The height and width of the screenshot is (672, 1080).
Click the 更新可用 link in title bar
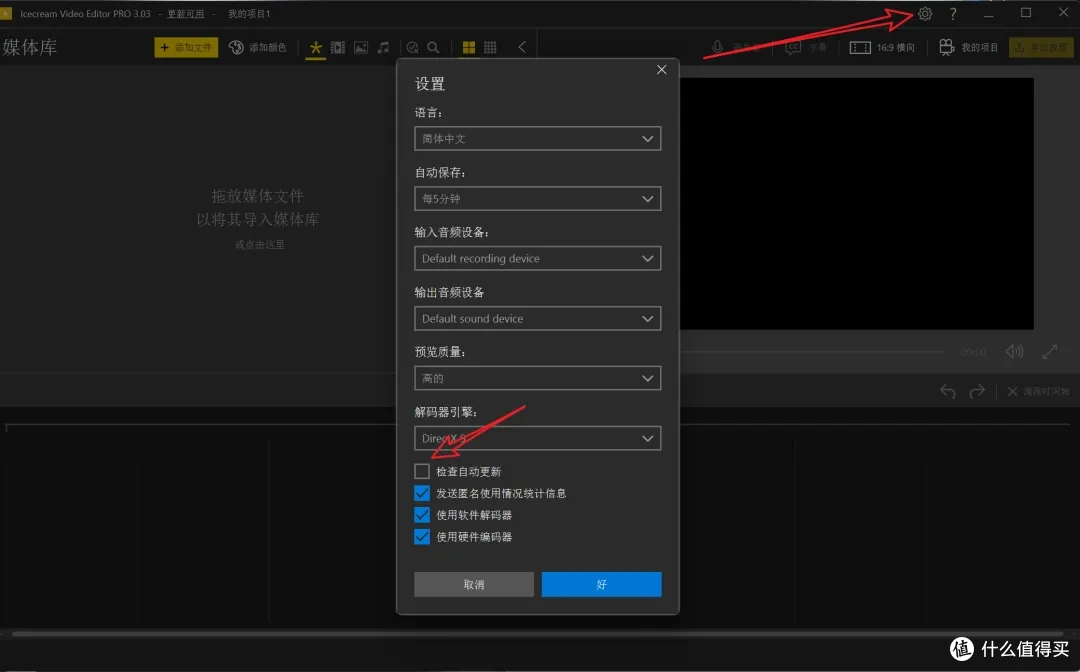(186, 14)
